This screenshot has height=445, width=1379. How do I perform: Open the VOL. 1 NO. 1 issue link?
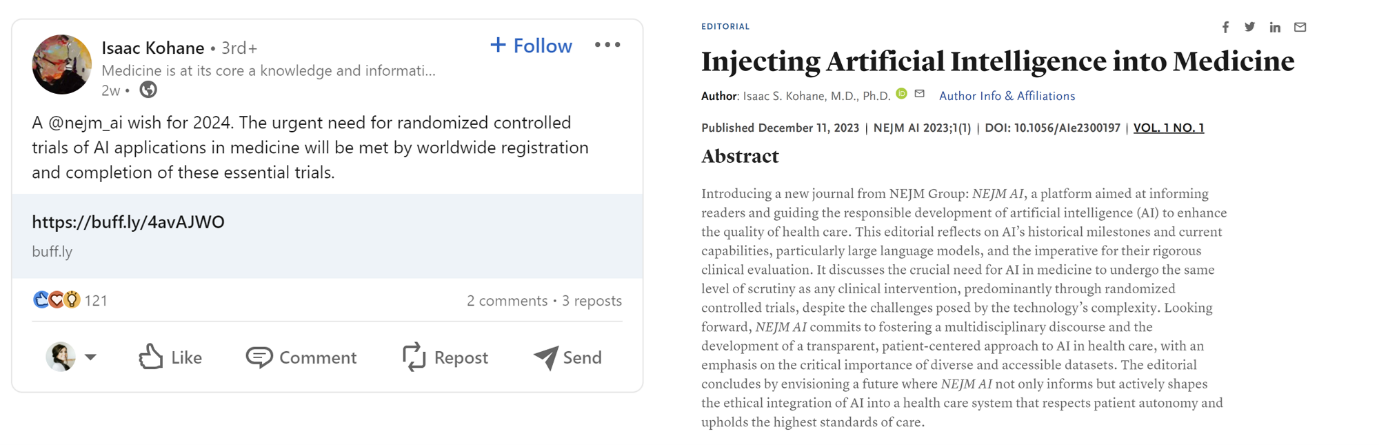pyautogui.click(x=1169, y=128)
